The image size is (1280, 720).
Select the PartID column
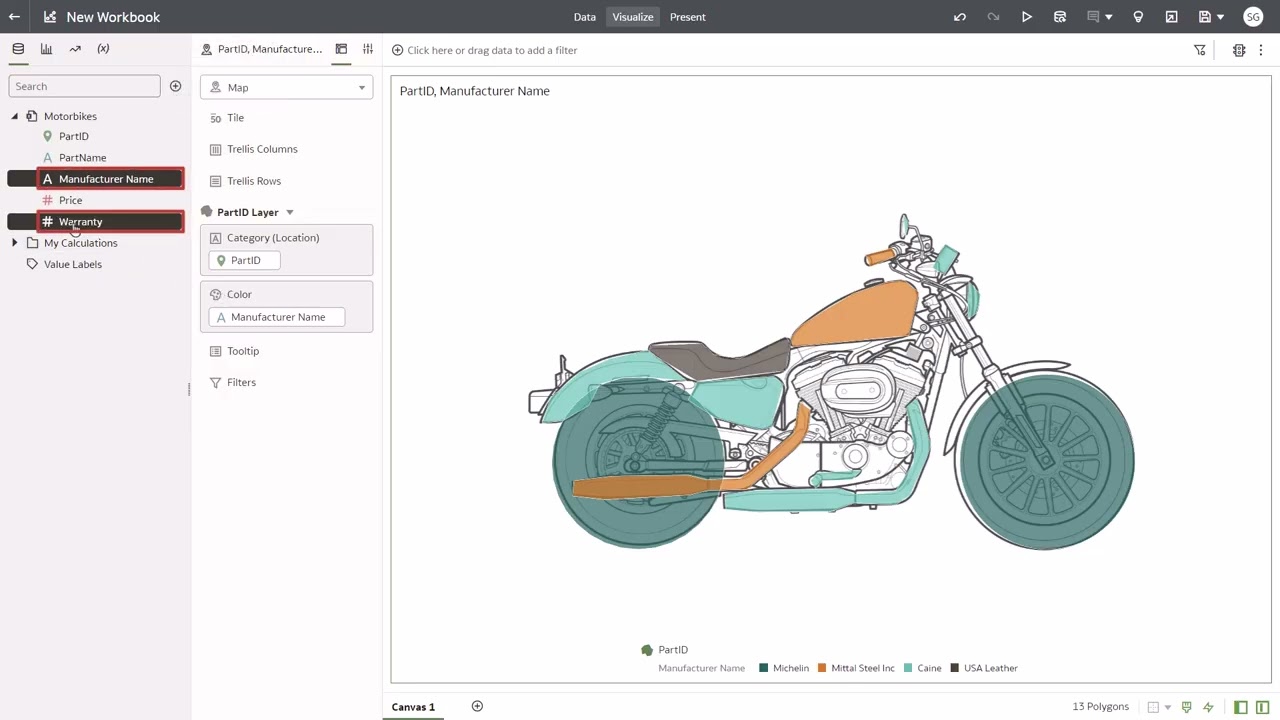coord(74,136)
